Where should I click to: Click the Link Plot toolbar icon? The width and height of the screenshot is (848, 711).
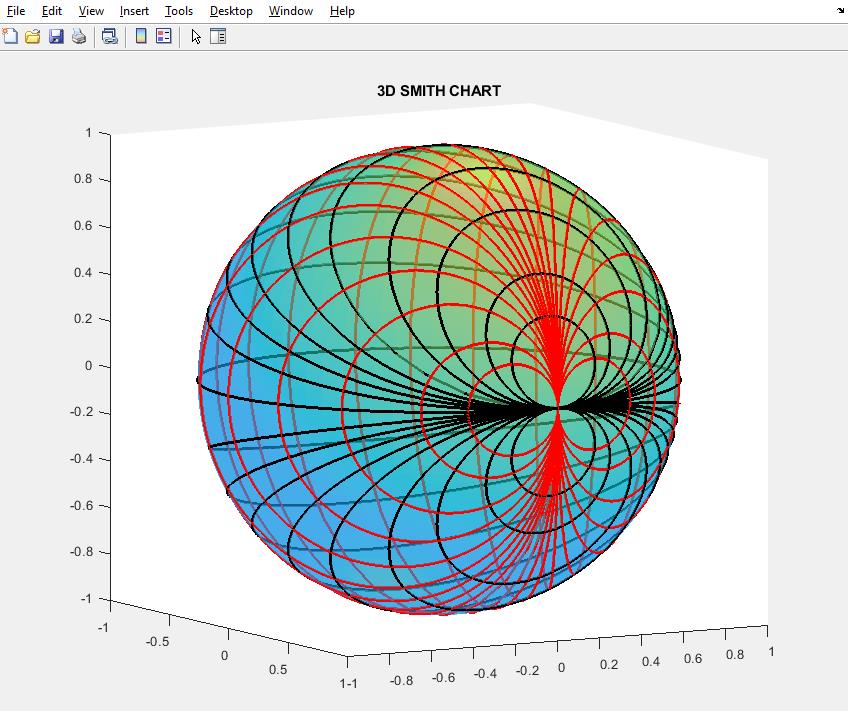[x=110, y=36]
